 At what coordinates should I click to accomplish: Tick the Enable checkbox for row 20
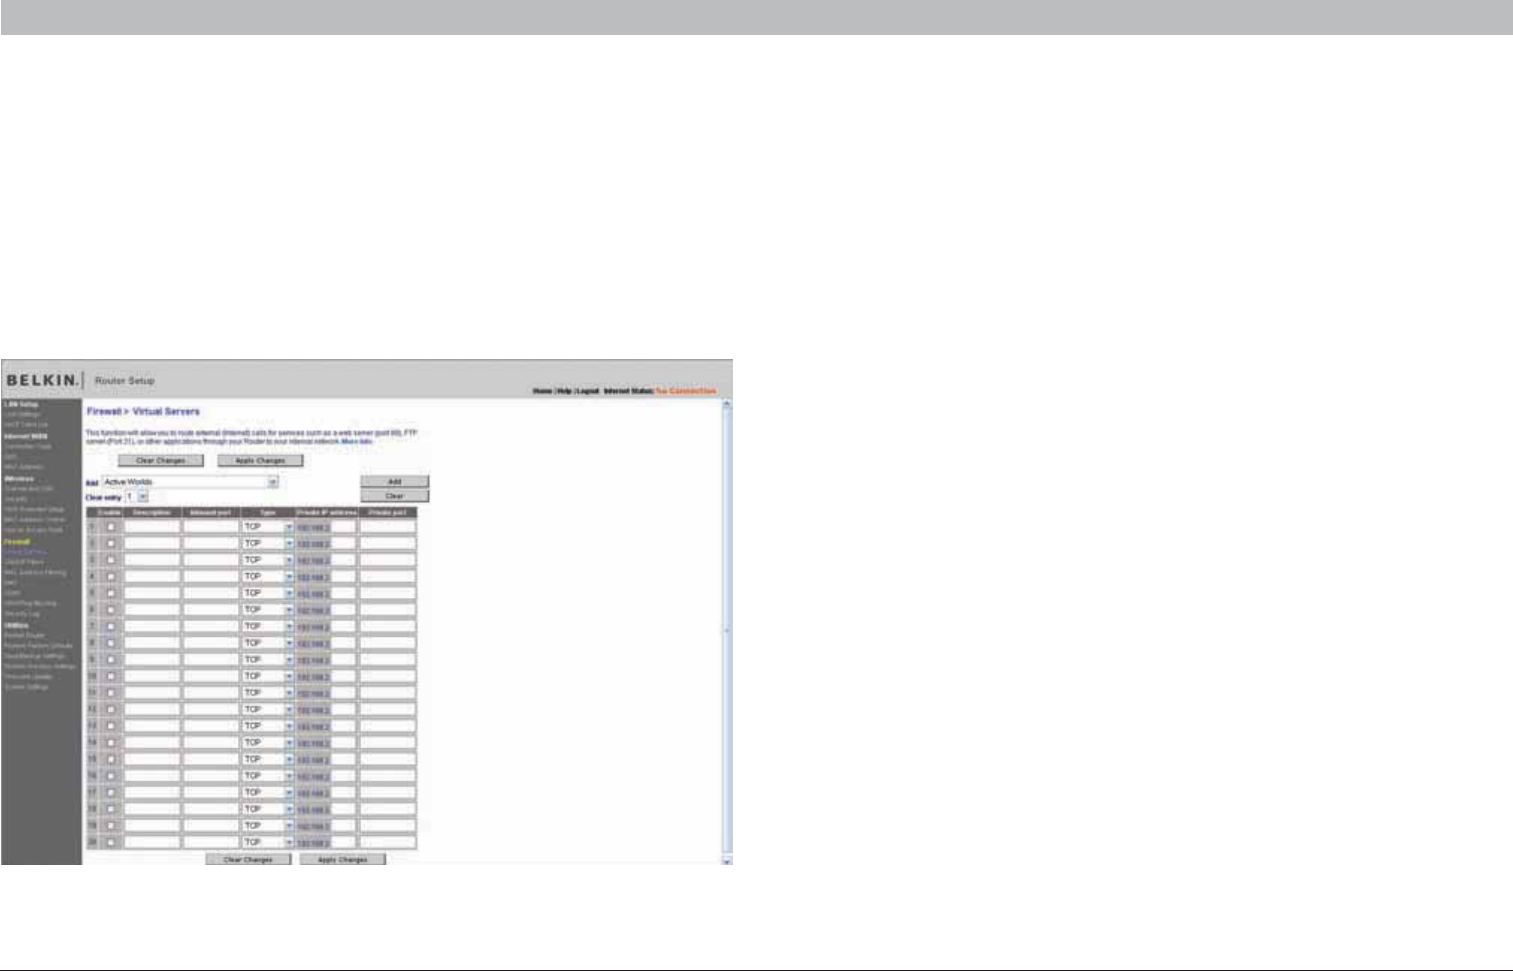(x=110, y=842)
